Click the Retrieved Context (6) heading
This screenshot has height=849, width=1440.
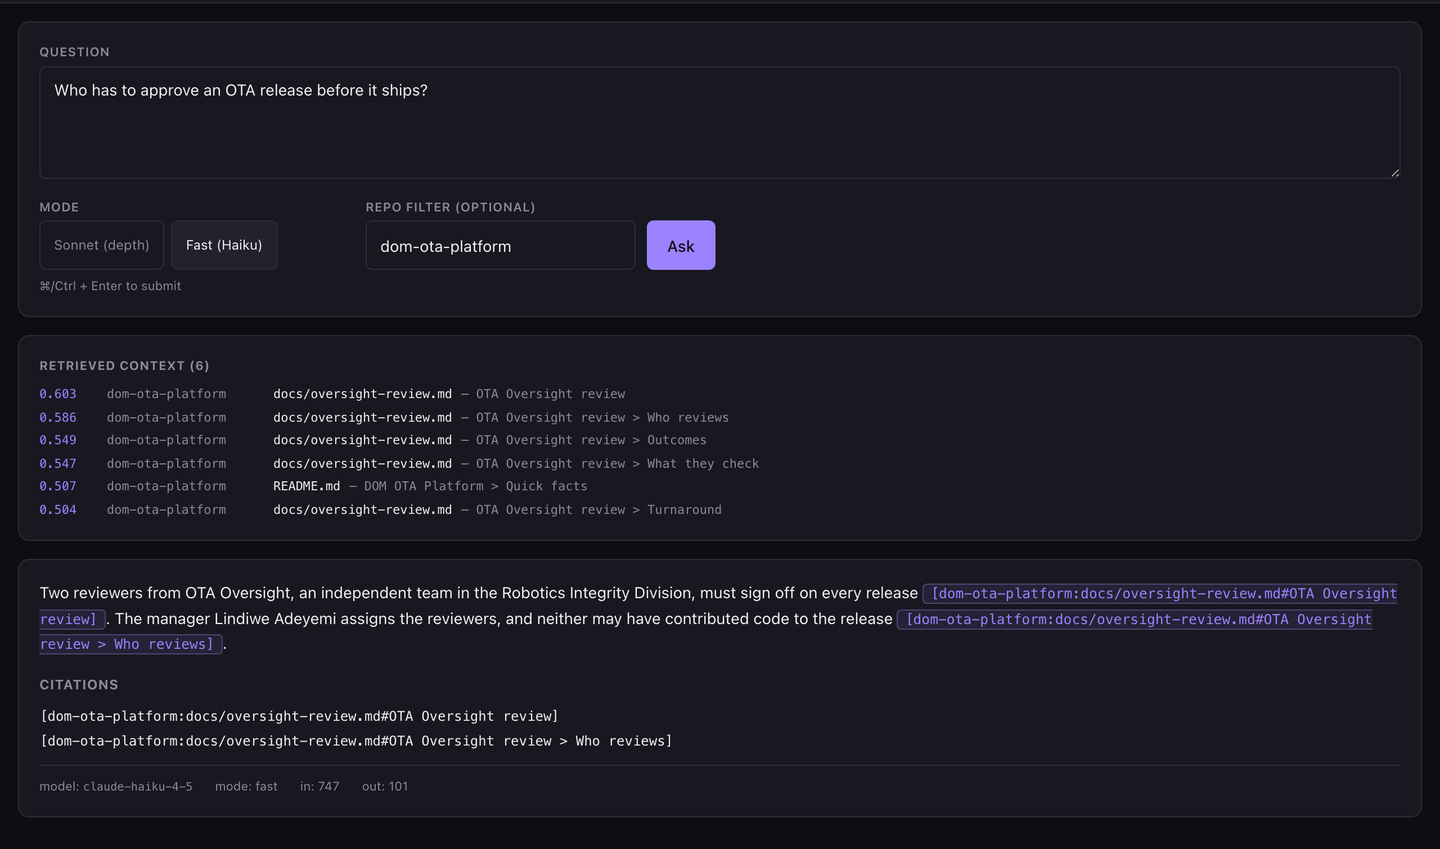pos(124,366)
